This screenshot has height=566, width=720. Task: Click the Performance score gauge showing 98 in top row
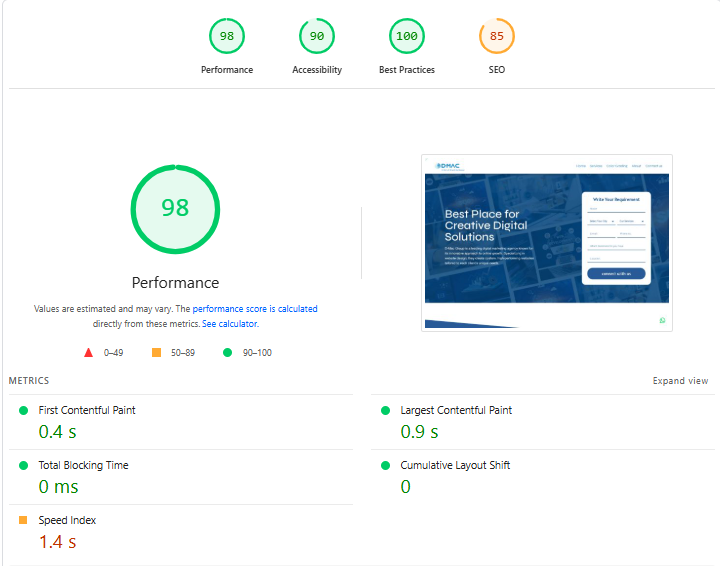coord(227,37)
